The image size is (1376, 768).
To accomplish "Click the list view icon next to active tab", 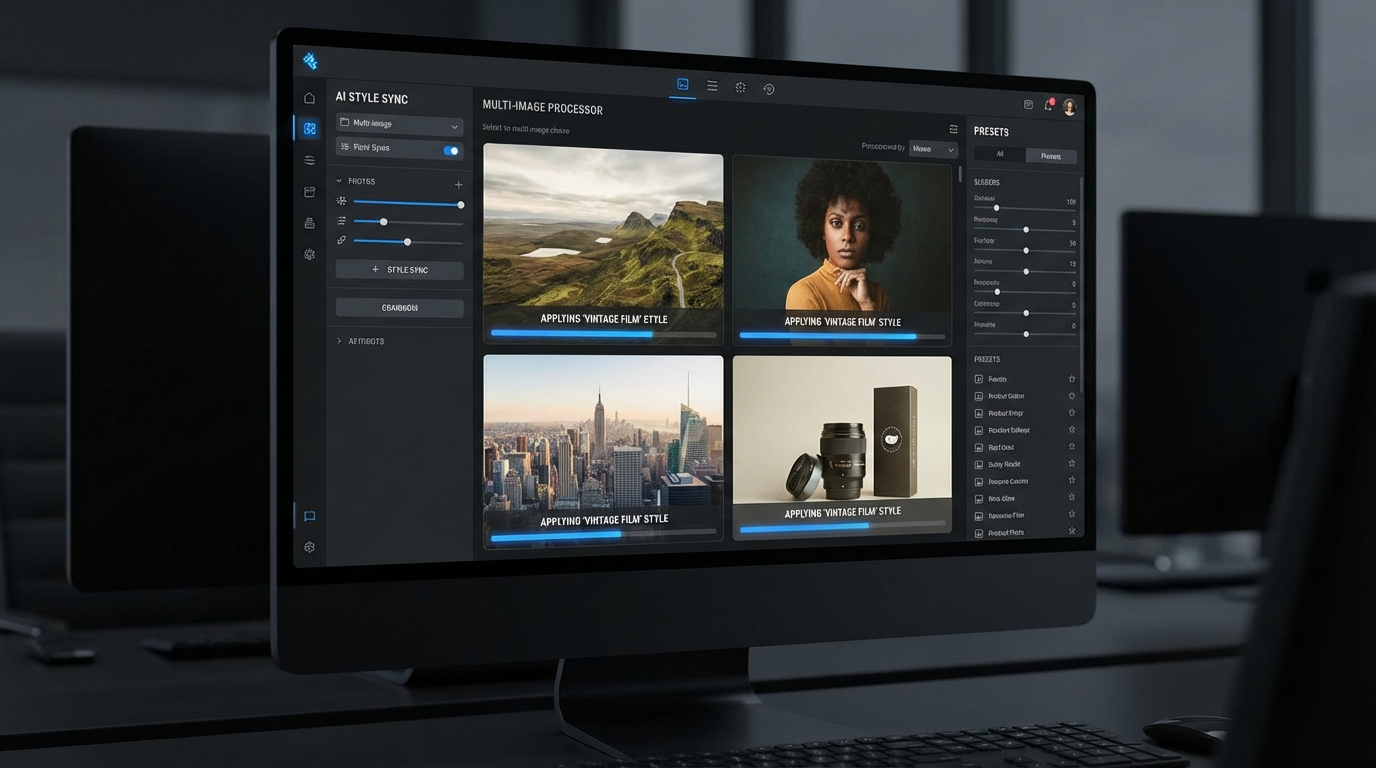I will pos(711,86).
